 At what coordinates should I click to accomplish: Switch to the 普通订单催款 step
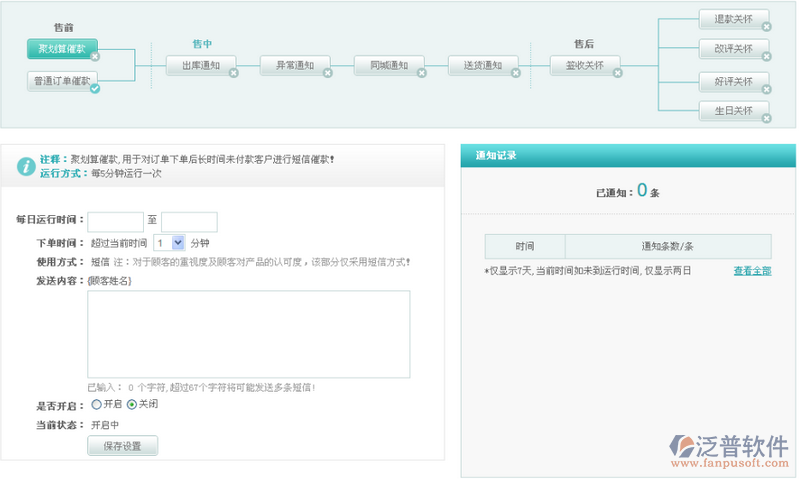pyautogui.click(x=60, y=81)
